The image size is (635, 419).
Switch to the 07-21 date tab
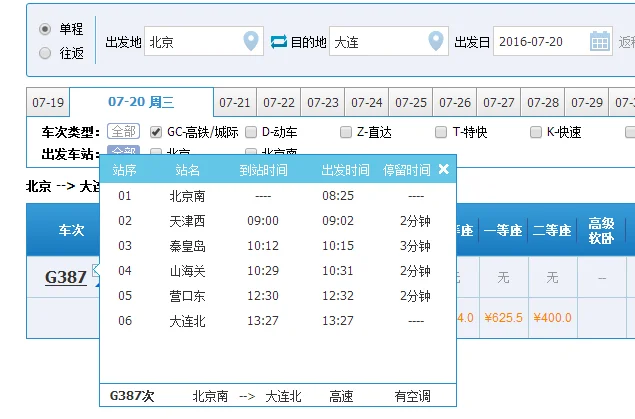click(x=235, y=102)
